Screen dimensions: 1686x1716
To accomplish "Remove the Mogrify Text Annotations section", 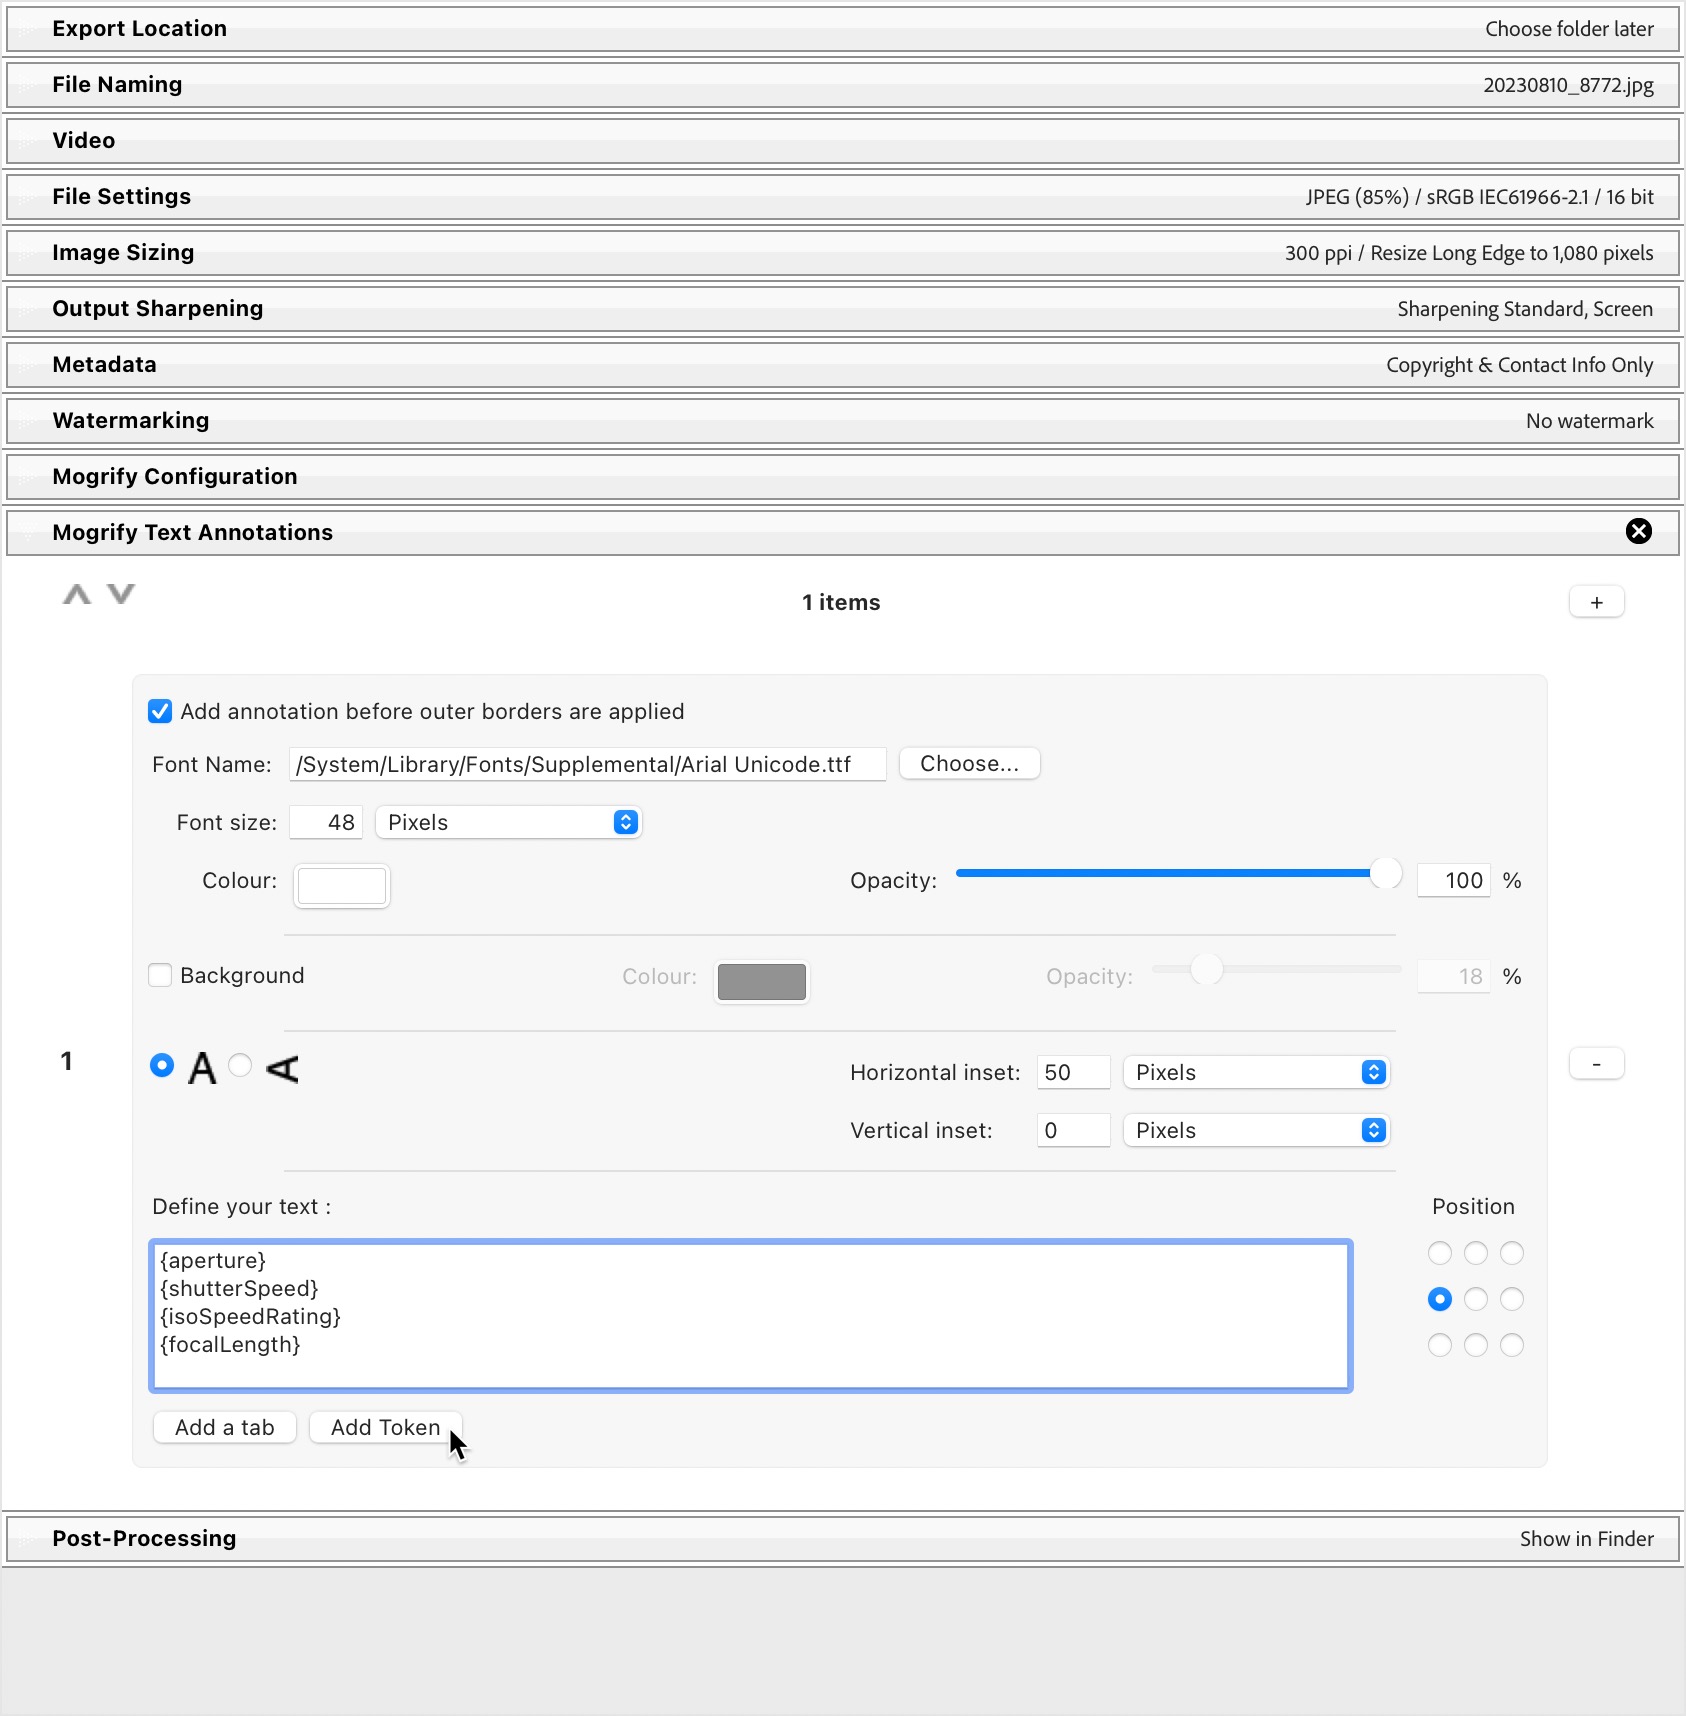I will tap(1638, 531).
